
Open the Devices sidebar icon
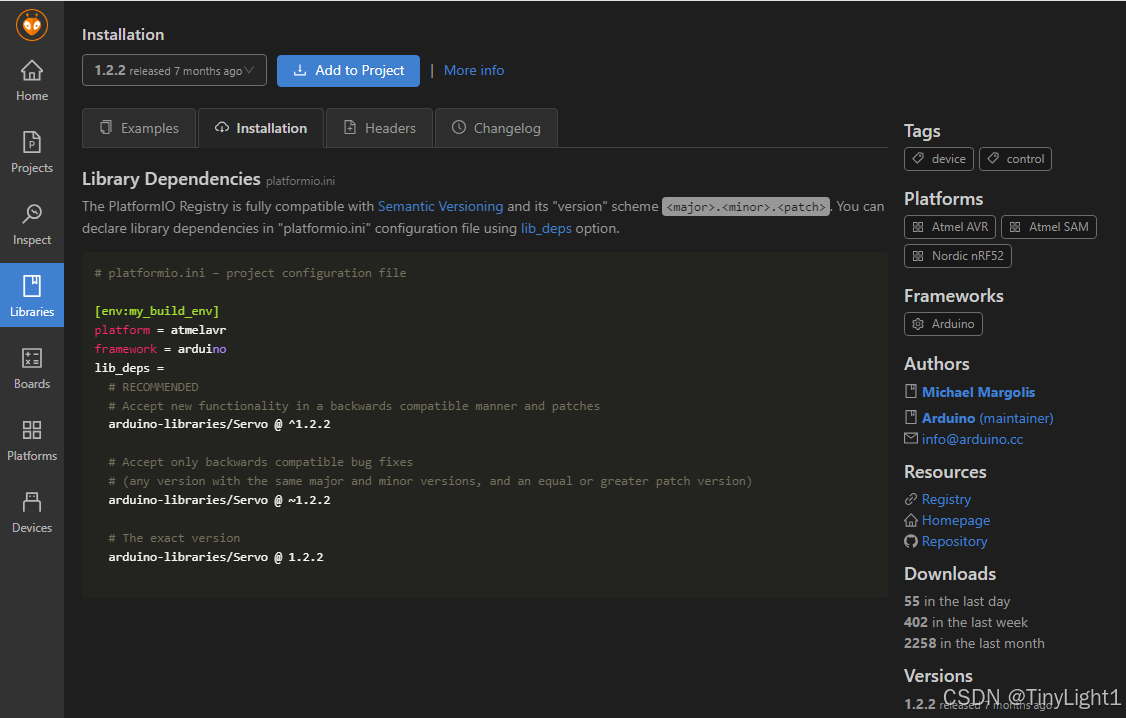click(32, 512)
